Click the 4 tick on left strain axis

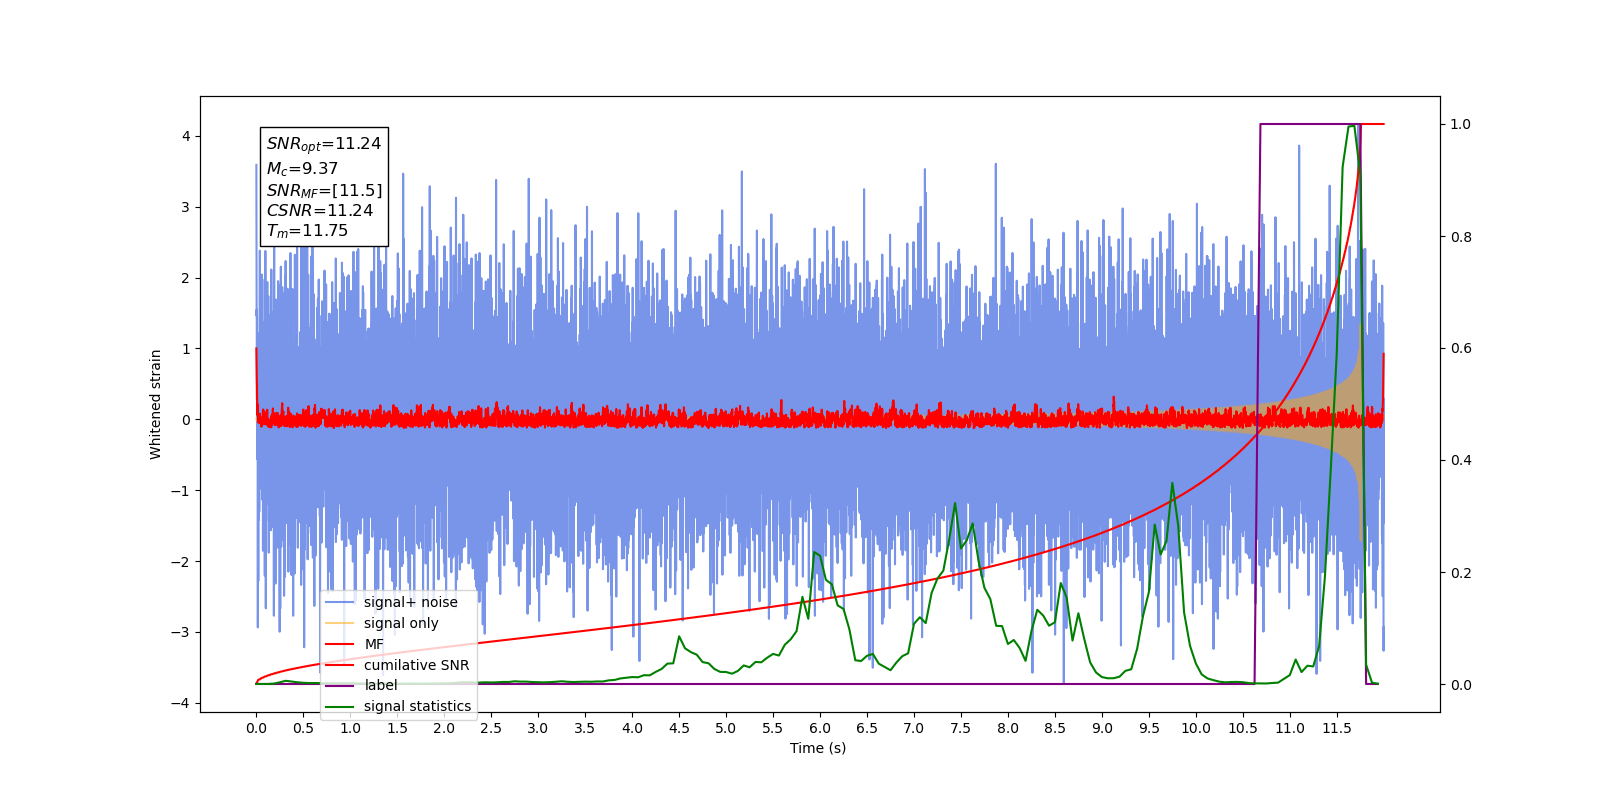[186, 136]
